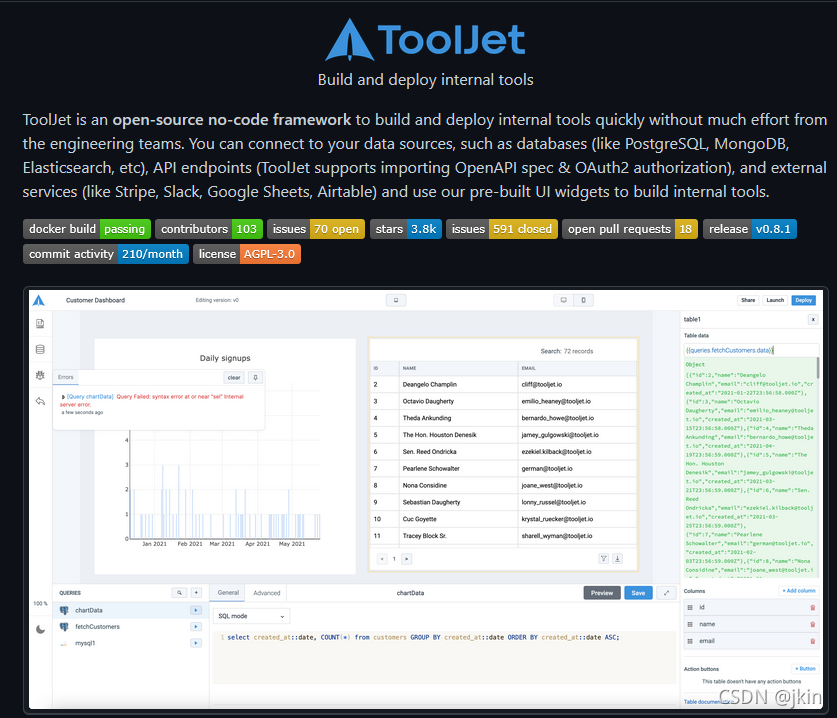Run the chartData query
This screenshot has width=837, height=718.
(x=196, y=610)
